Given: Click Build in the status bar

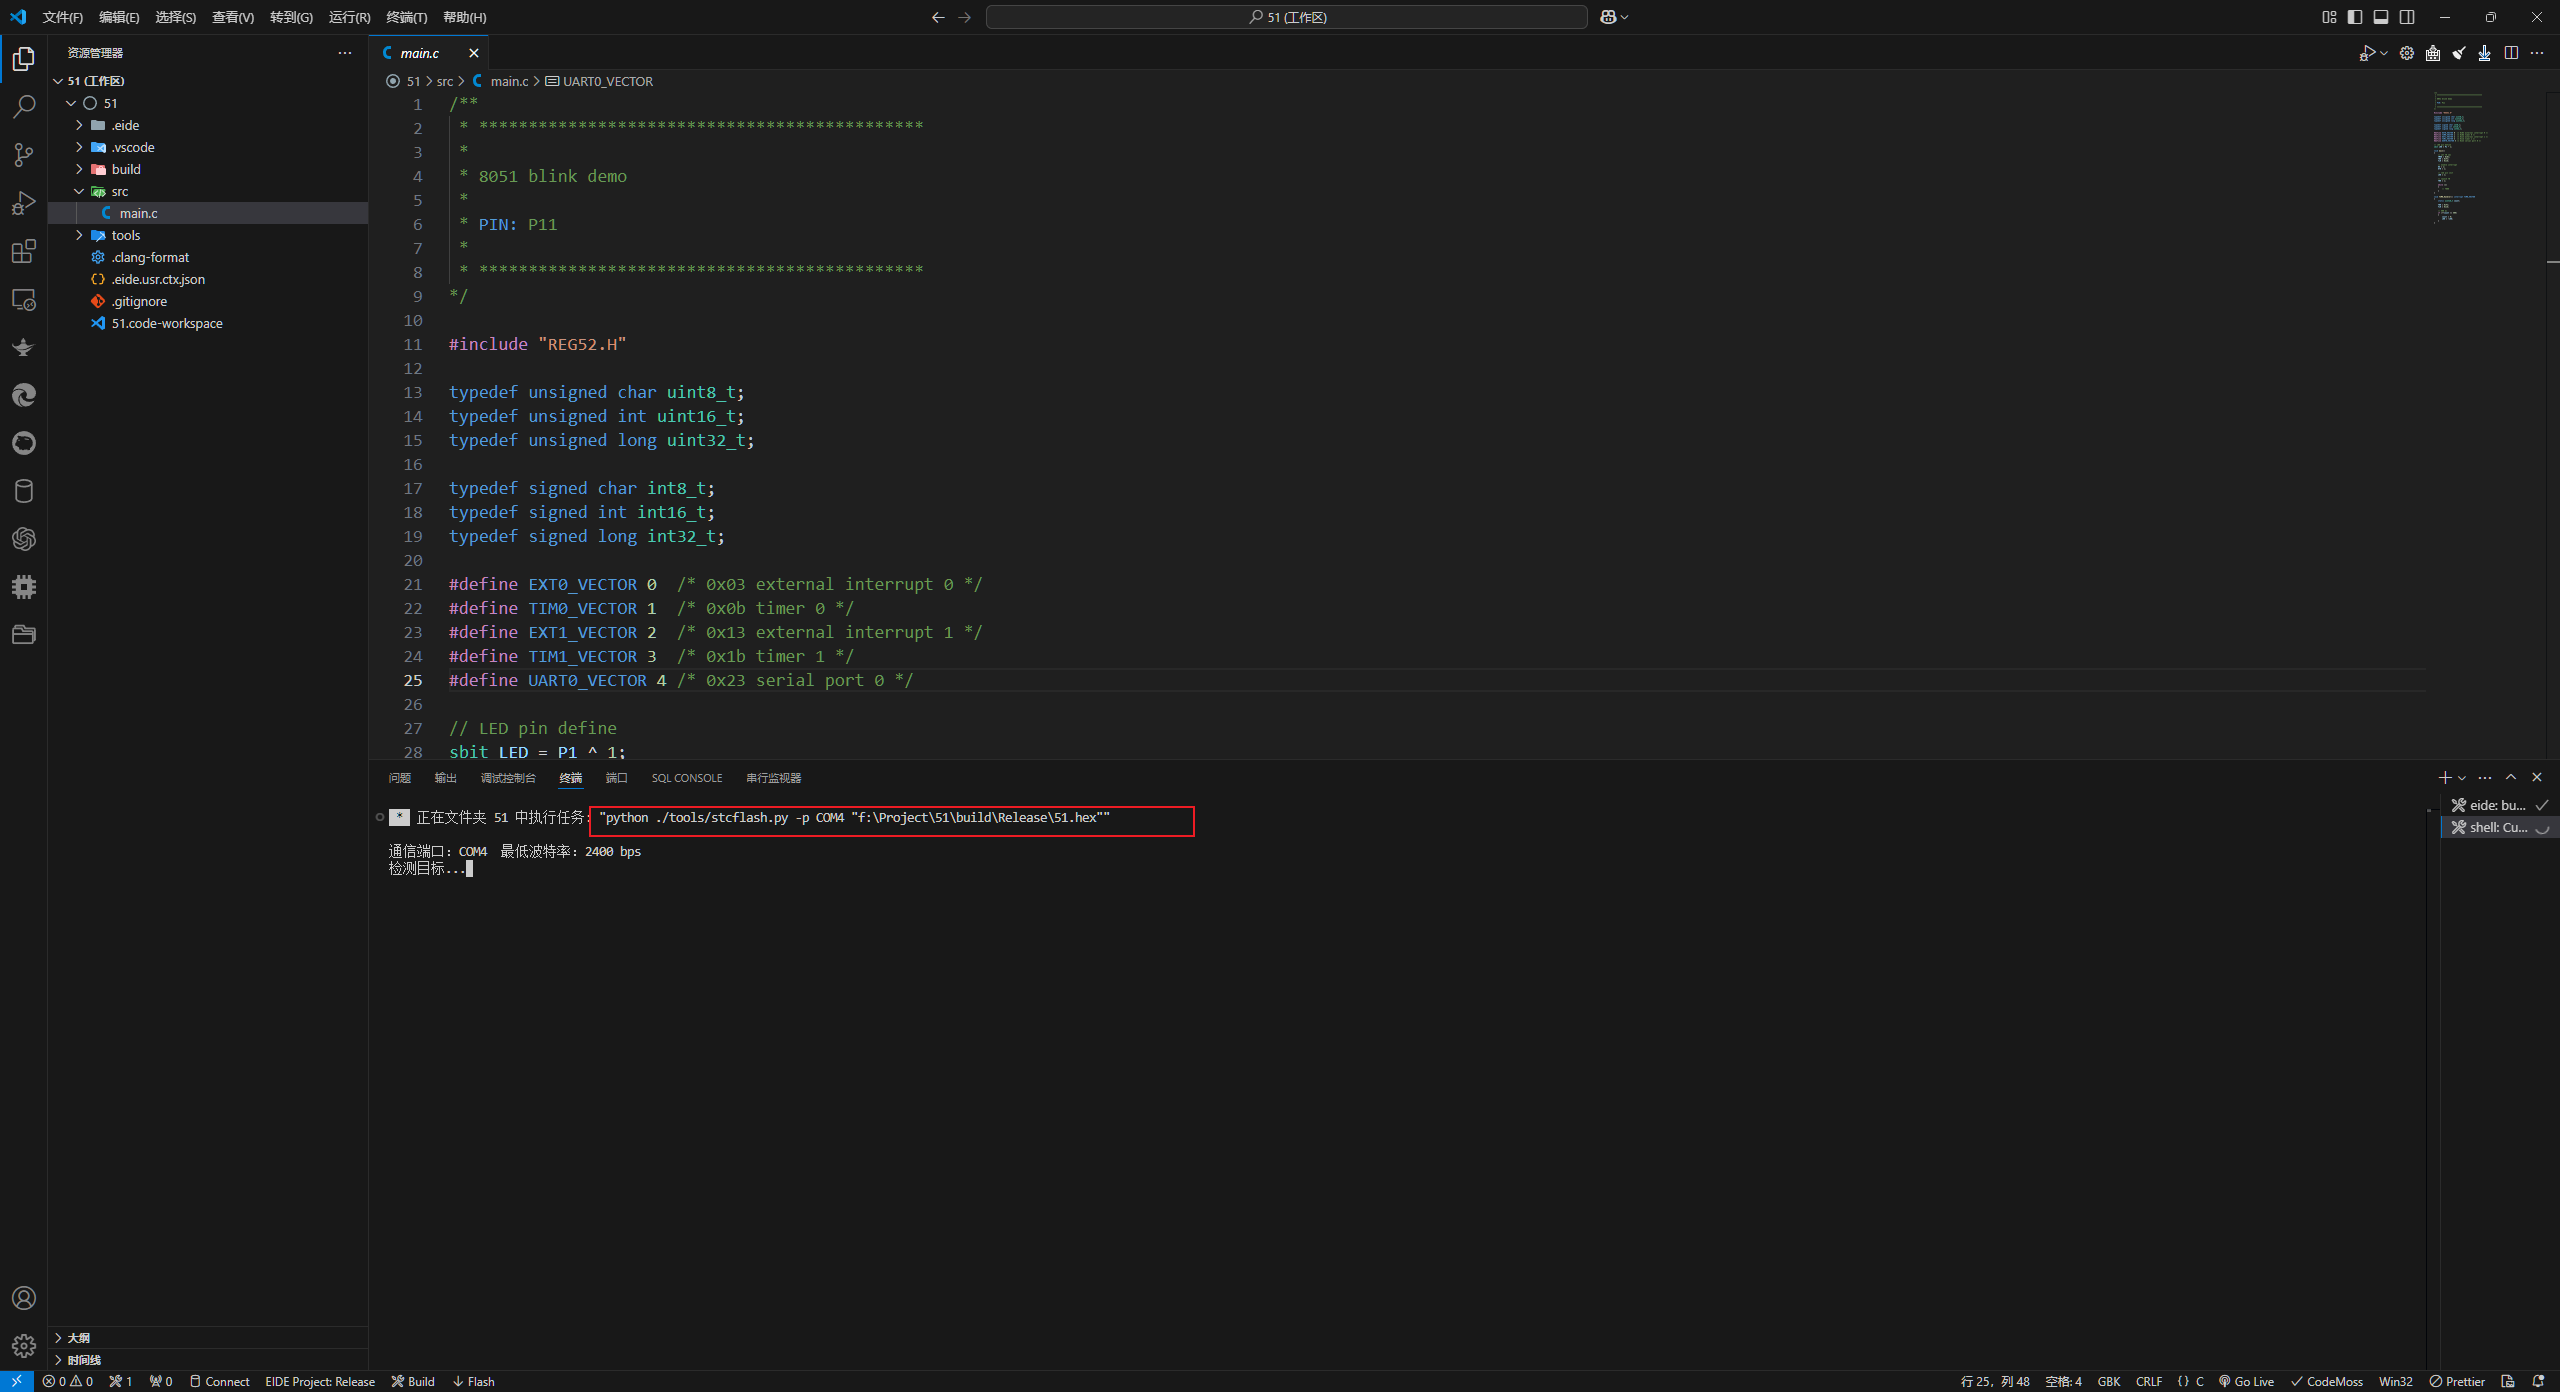Looking at the screenshot, I should point(413,1381).
